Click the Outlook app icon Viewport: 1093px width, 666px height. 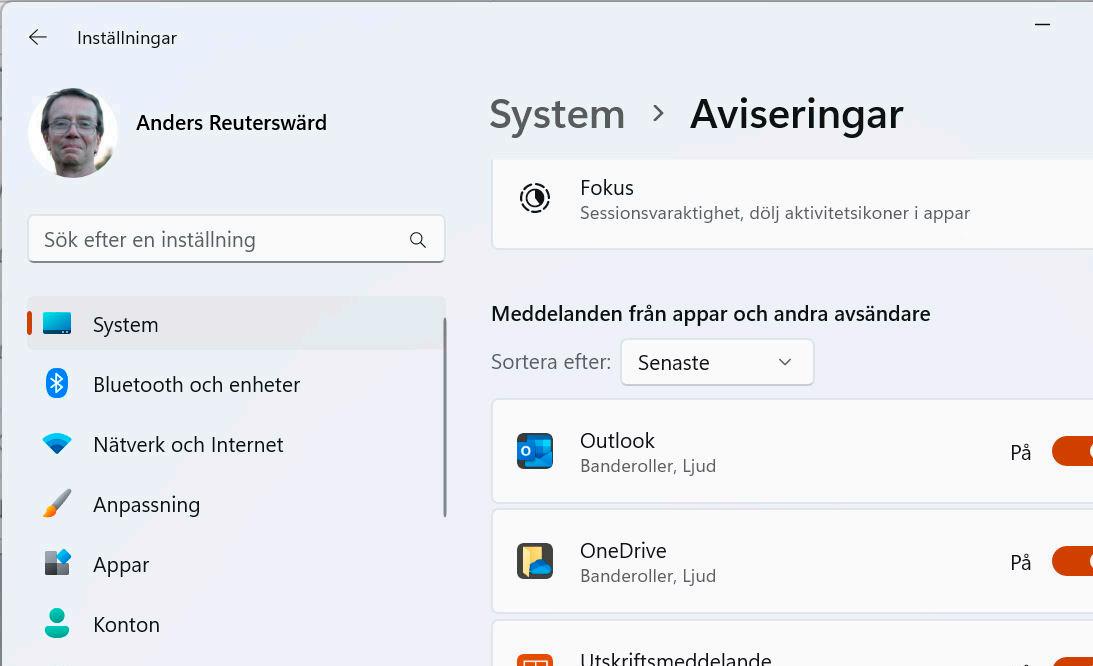click(535, 451)
